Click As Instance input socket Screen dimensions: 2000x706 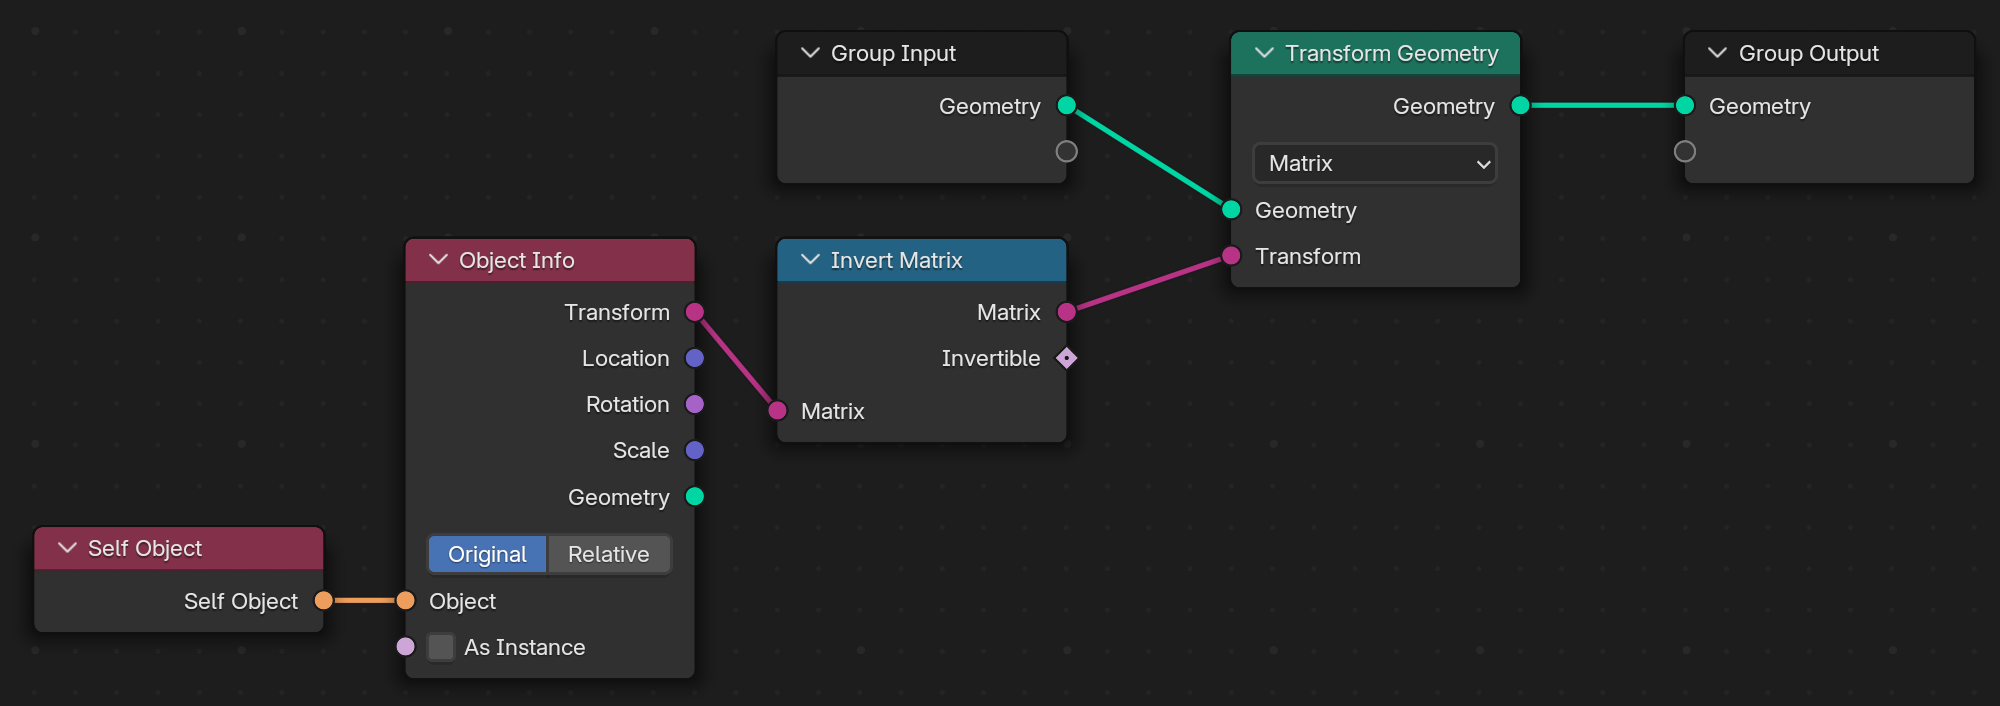[x=405, y=647]
